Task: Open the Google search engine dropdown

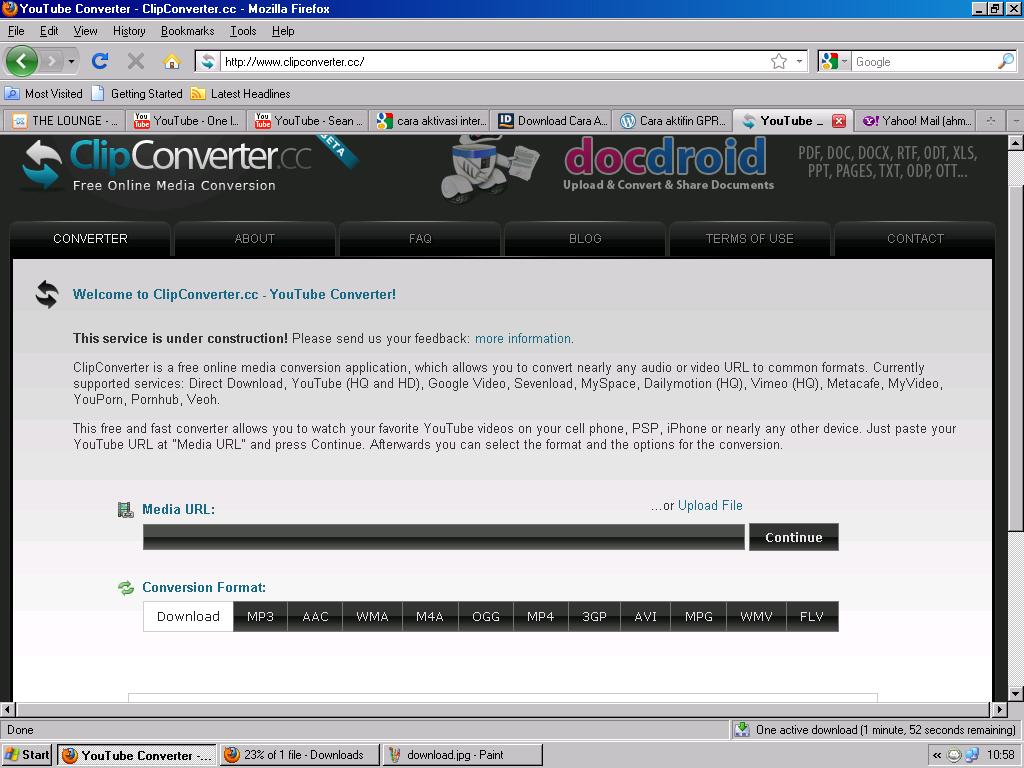Action: click(x=835, y=61)
